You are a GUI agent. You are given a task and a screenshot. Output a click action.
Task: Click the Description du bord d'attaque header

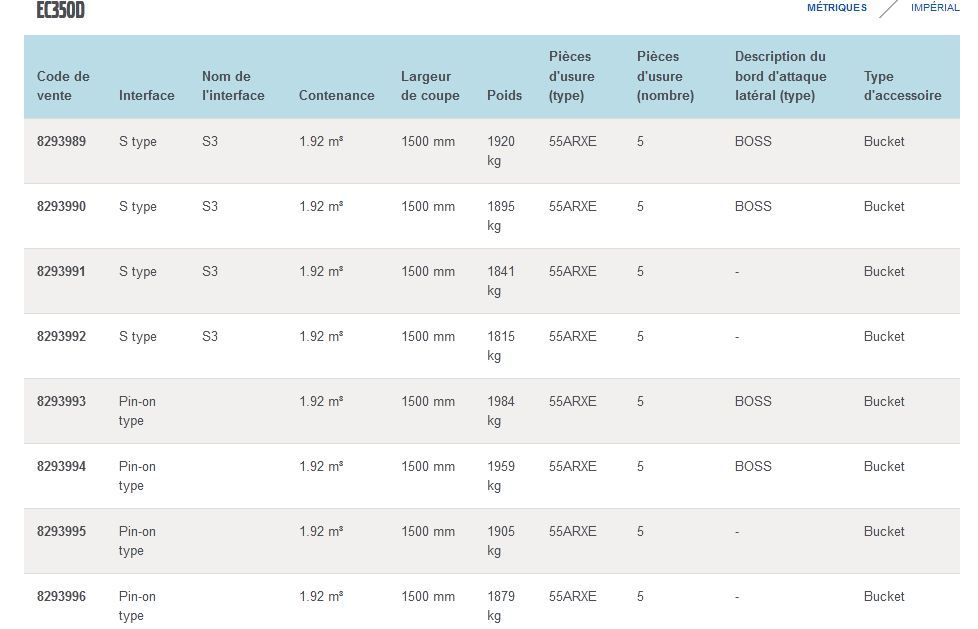pyautogui.click(x=780, y=76)
